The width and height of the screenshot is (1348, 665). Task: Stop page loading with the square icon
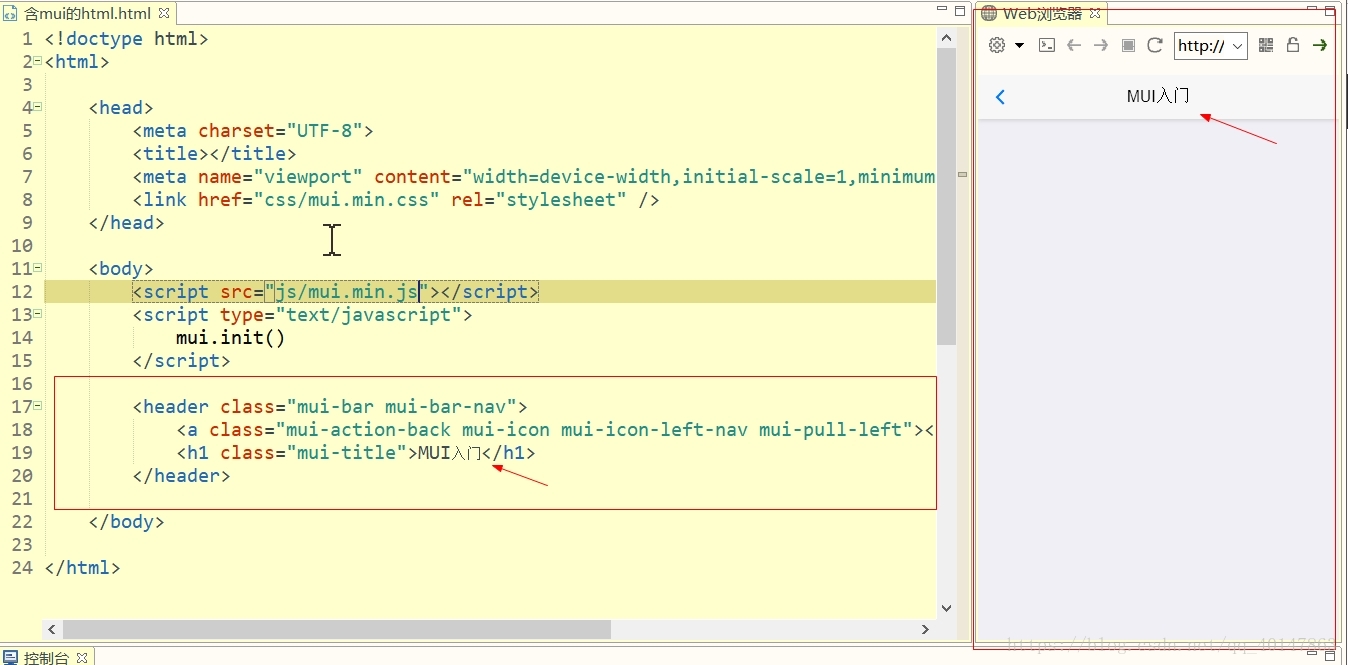1128,45
